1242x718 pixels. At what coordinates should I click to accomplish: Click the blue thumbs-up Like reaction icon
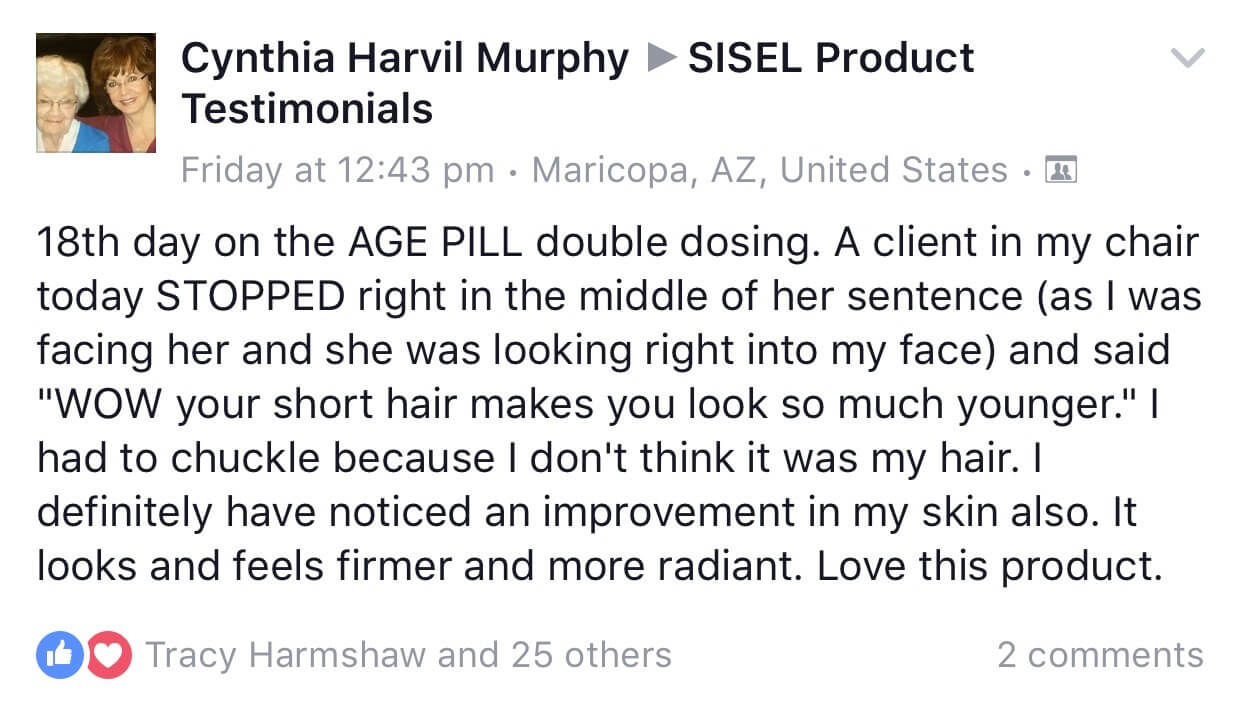57,655
